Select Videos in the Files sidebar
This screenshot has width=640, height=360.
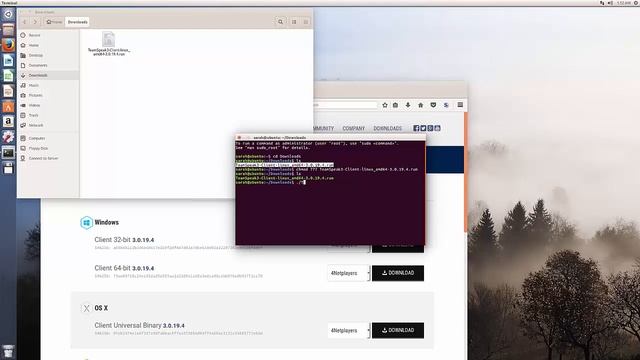click(49, 105)
